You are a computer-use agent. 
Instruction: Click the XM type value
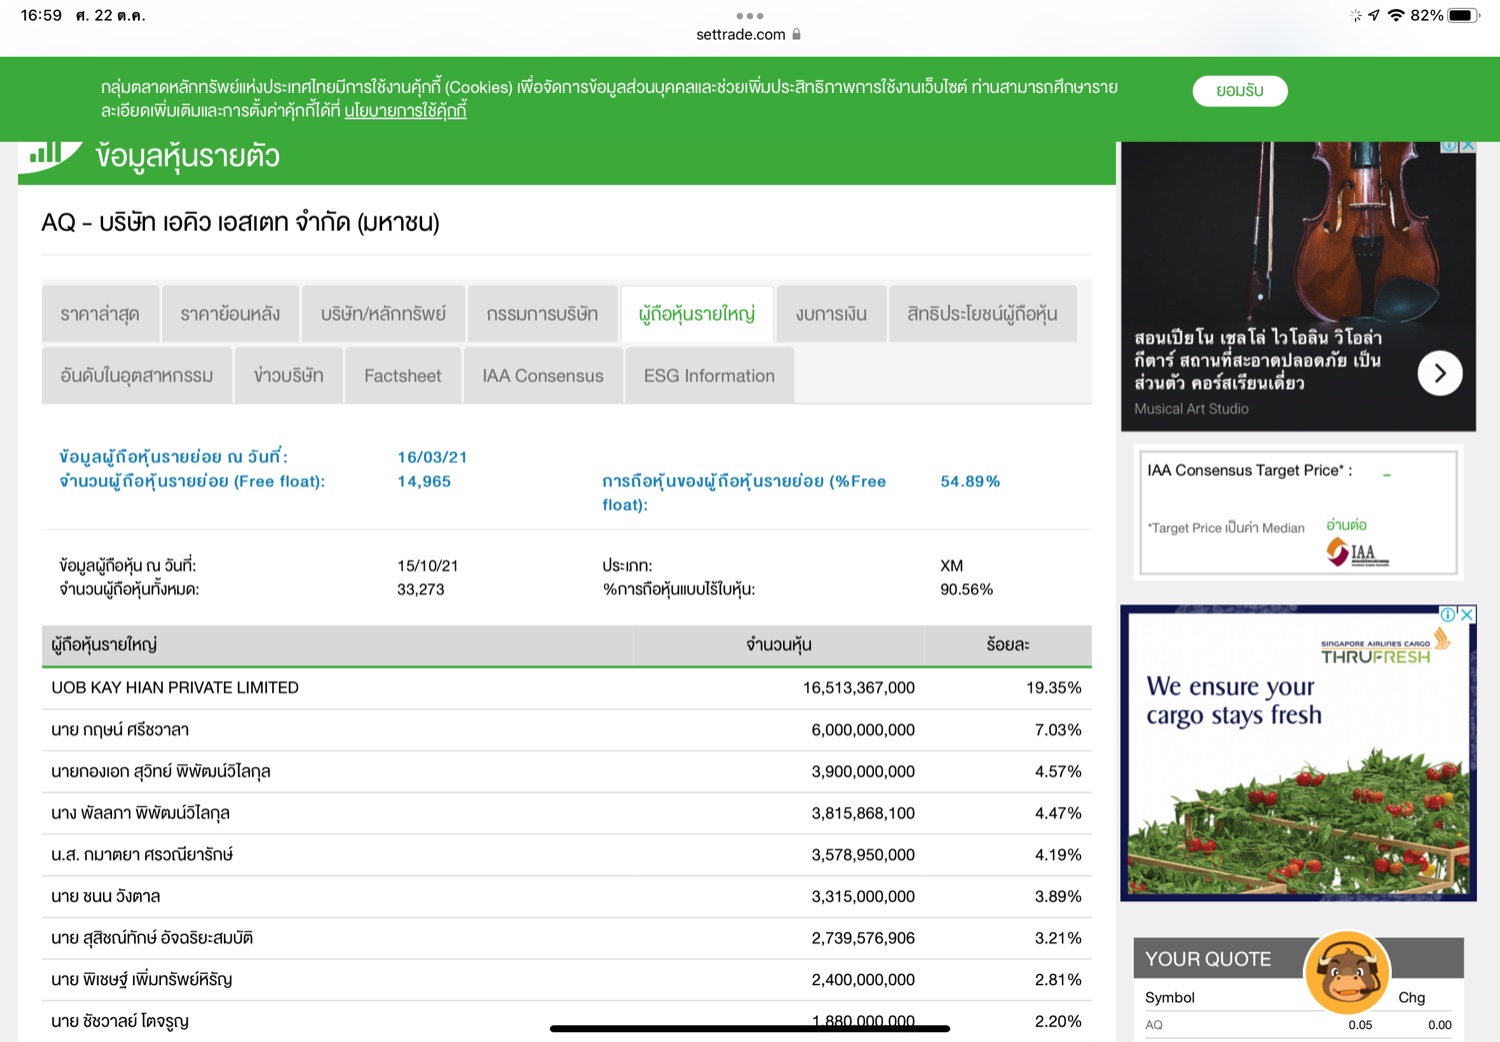coord(951,565)
